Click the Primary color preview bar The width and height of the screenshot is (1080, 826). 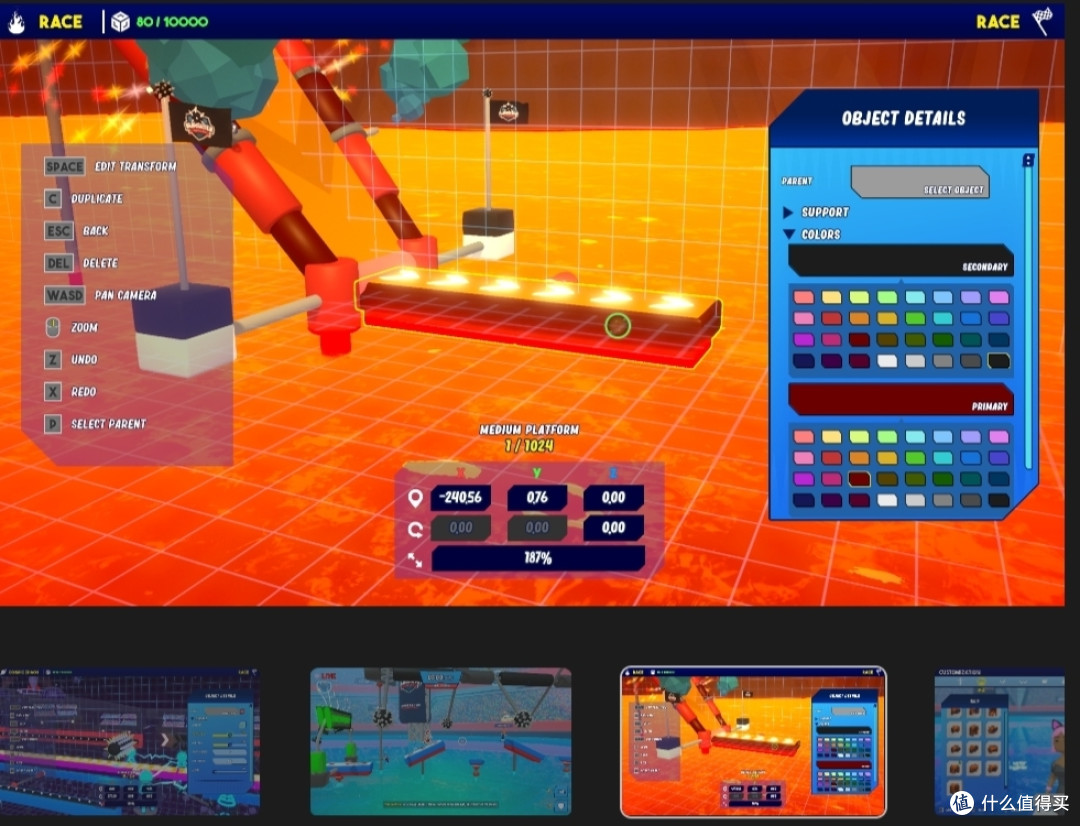tap(900, 400)
